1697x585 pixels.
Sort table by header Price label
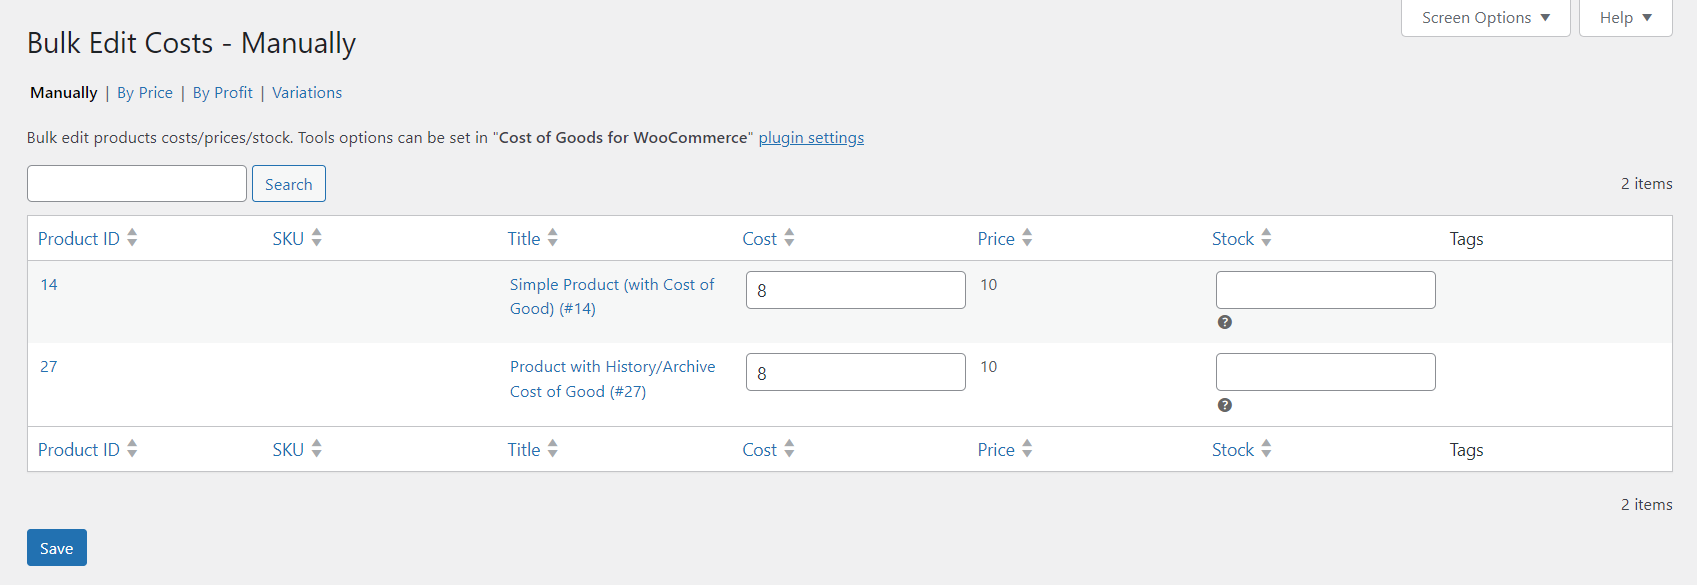click(996, 239)
